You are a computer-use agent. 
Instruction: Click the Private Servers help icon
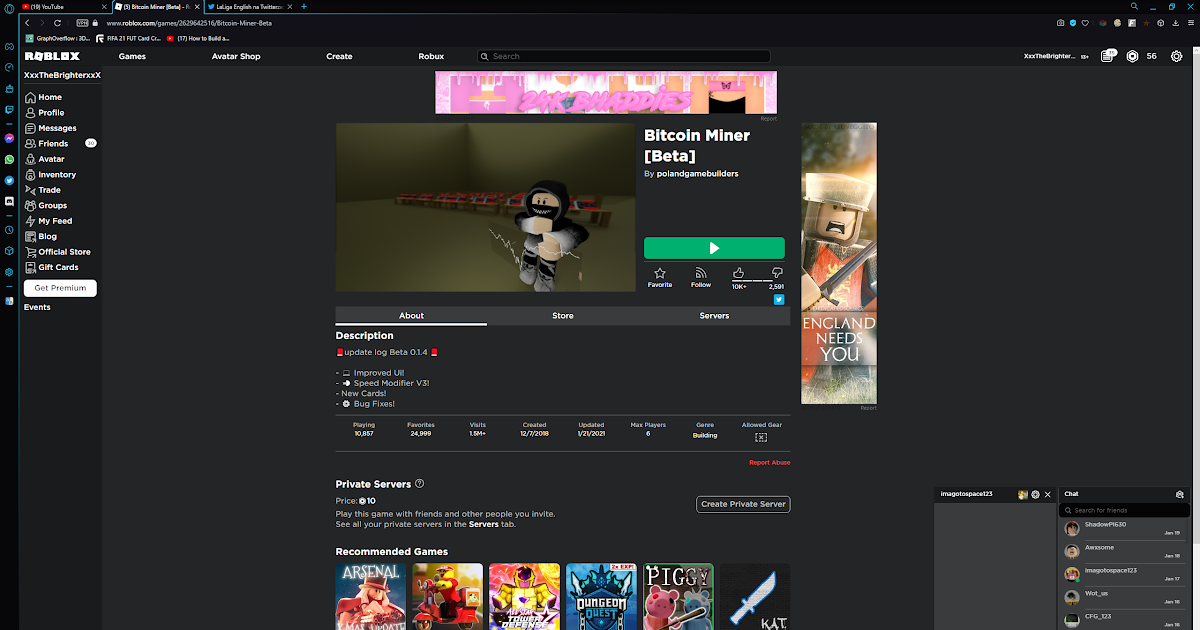click(x=420, y=484)
